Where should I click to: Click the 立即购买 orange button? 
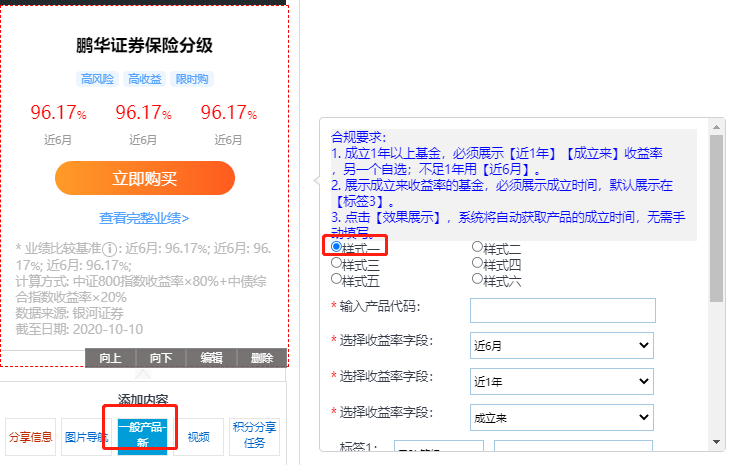click(145, 178)
